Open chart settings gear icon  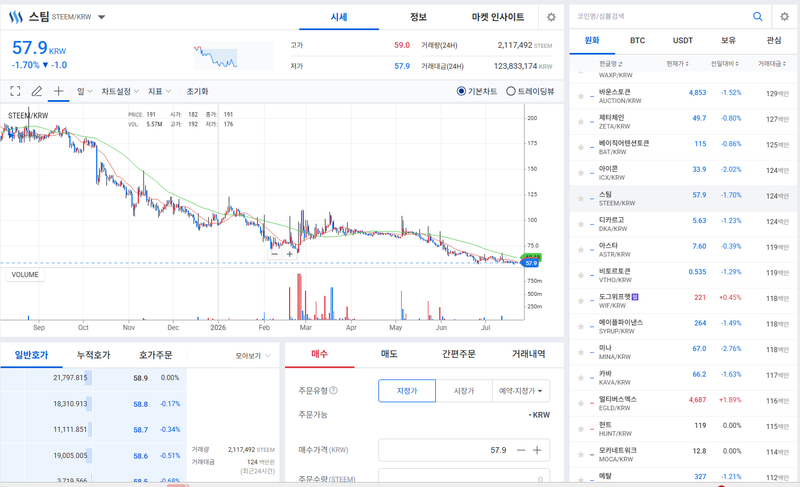click(551, 17)
